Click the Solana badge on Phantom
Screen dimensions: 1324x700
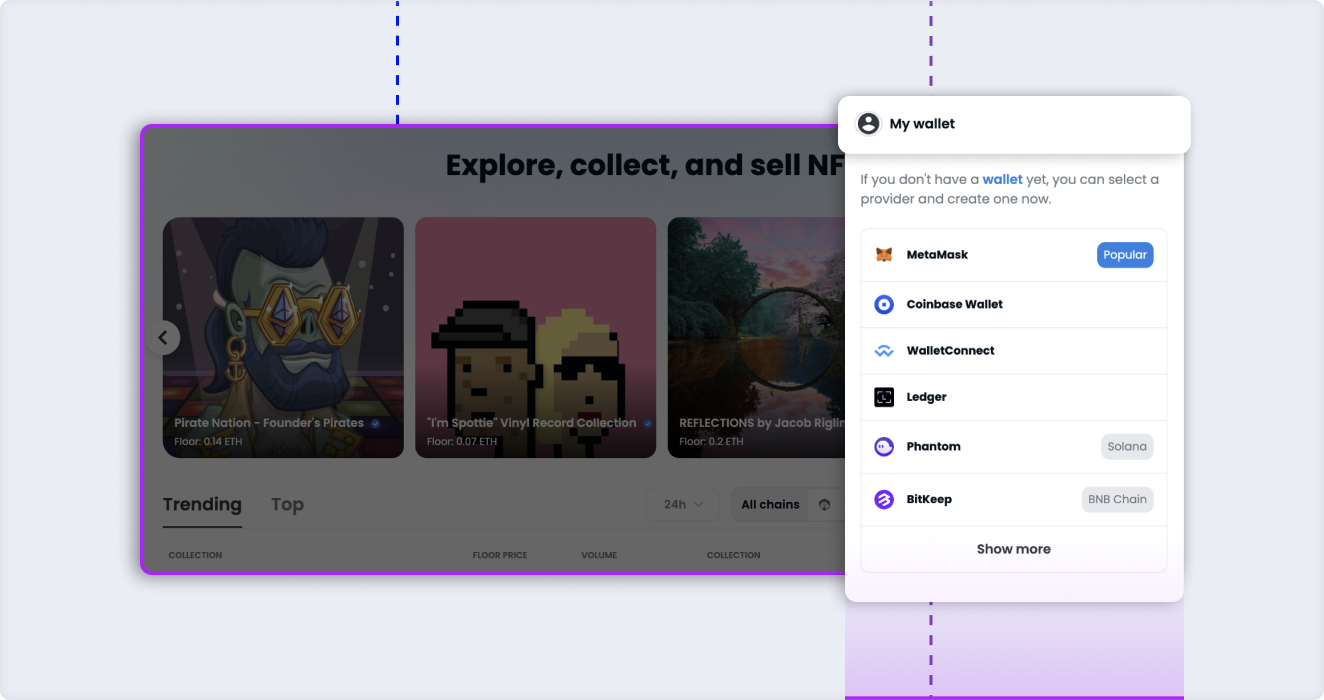click(1127, 447)
